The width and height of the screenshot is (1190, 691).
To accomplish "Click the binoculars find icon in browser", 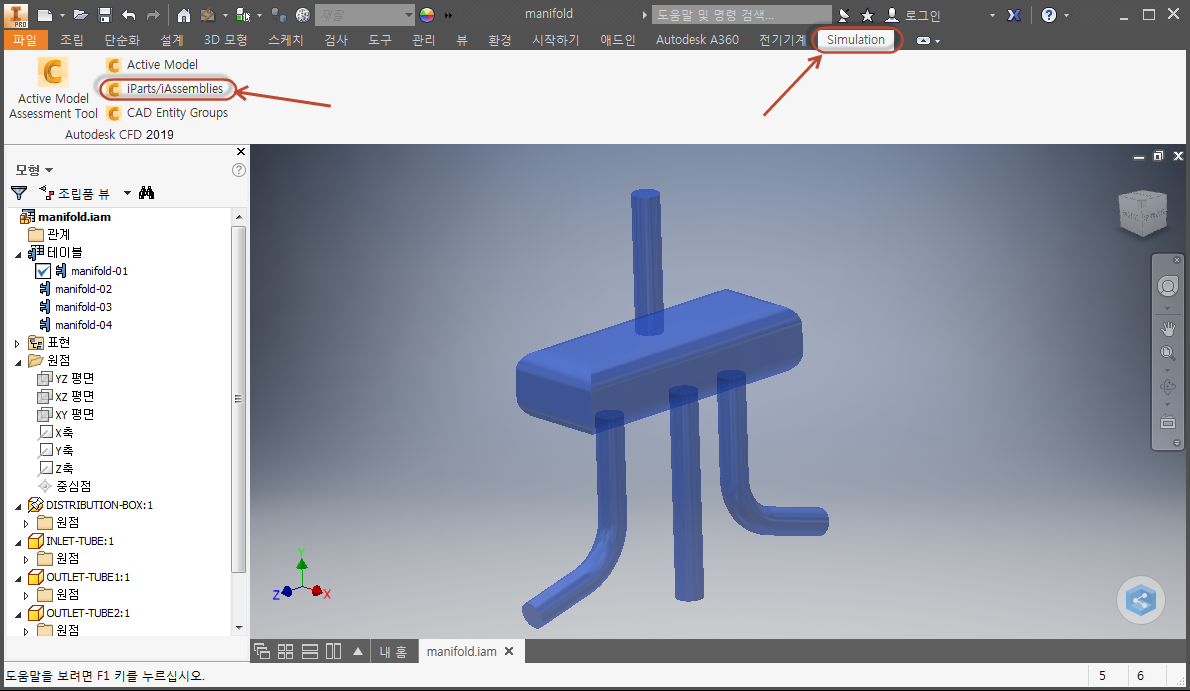I will [146, 193].
